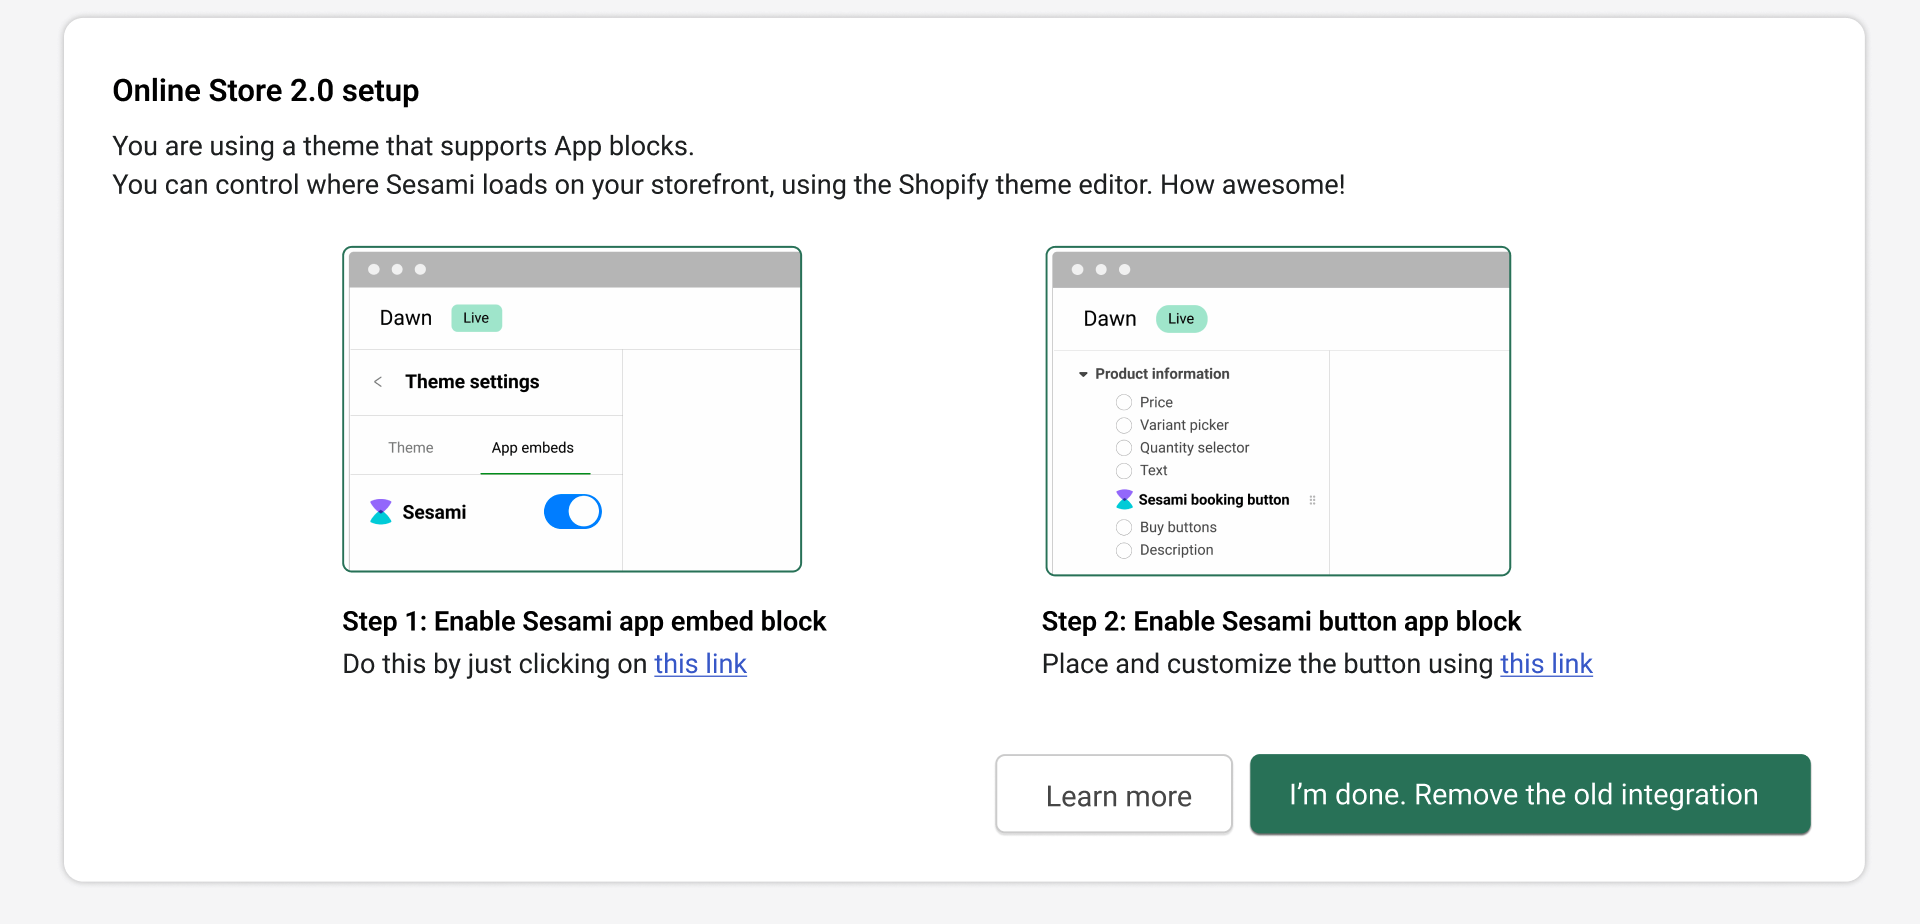This screenshot has width=1920, height=924.
Task: Open the Learn more button
Action: click(1114, 794)
